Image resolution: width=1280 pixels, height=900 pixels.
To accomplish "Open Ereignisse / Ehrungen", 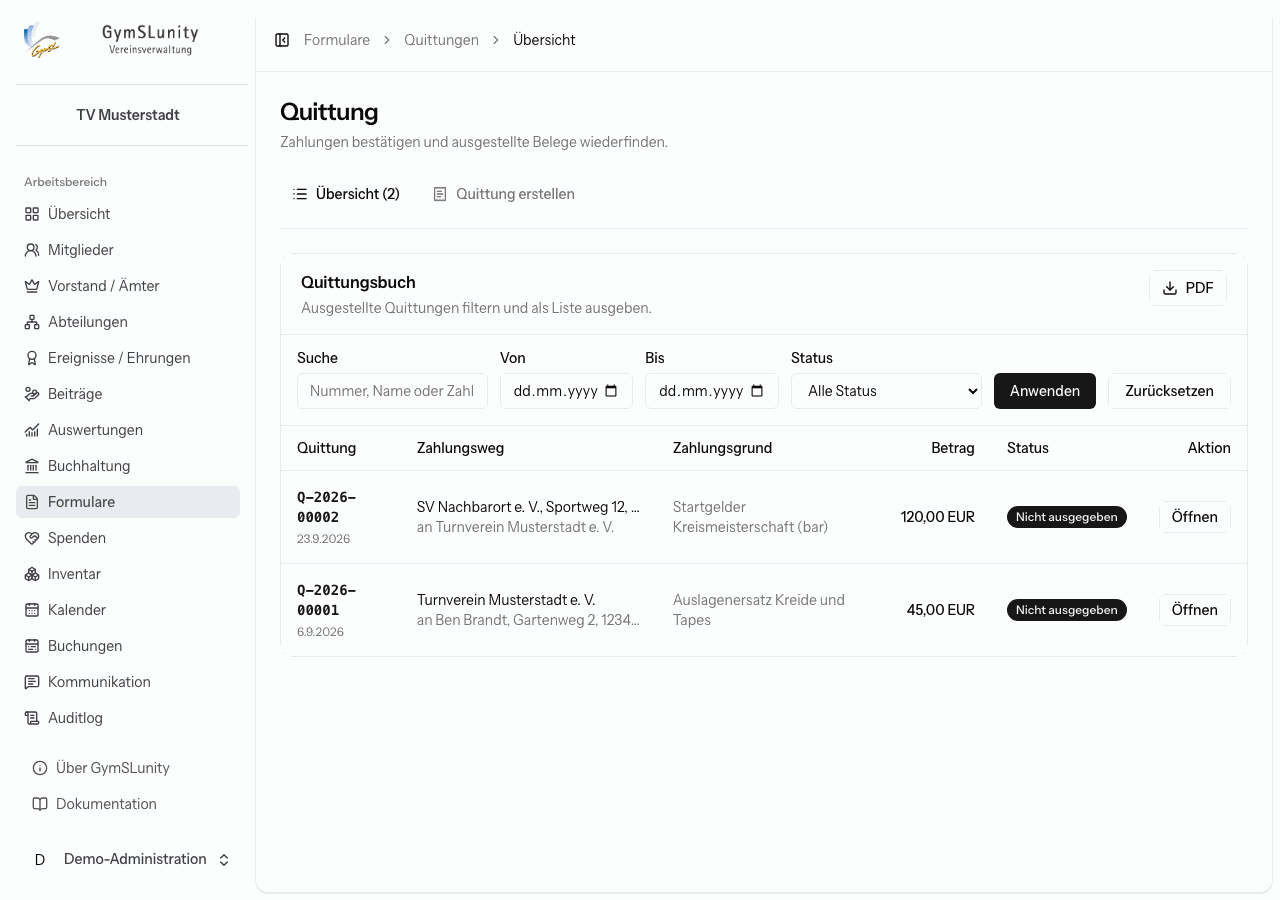I will pos(128,358).
